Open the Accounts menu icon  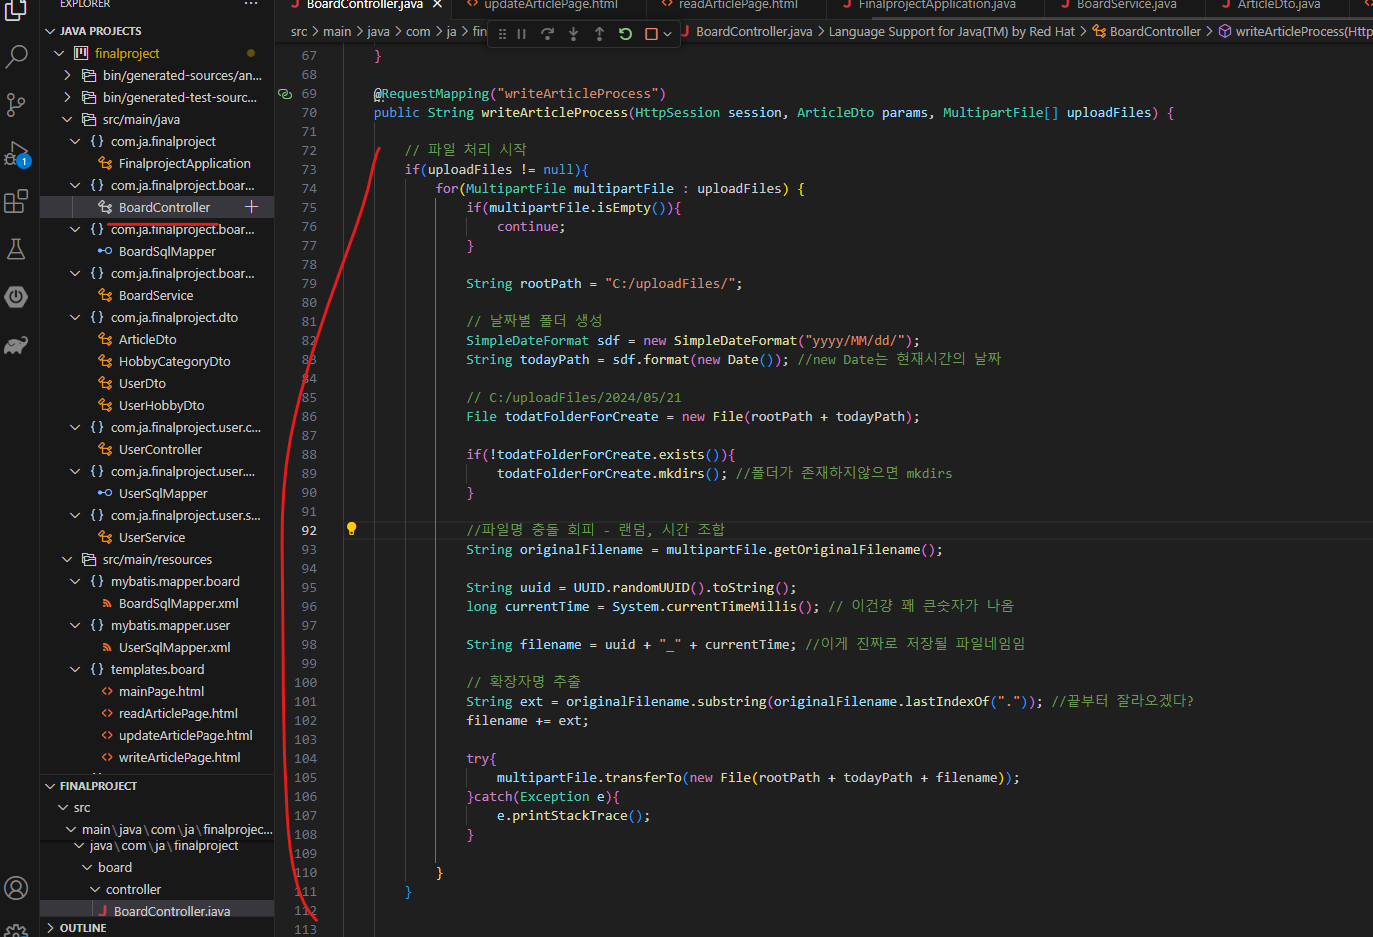(x=16, y=888)
